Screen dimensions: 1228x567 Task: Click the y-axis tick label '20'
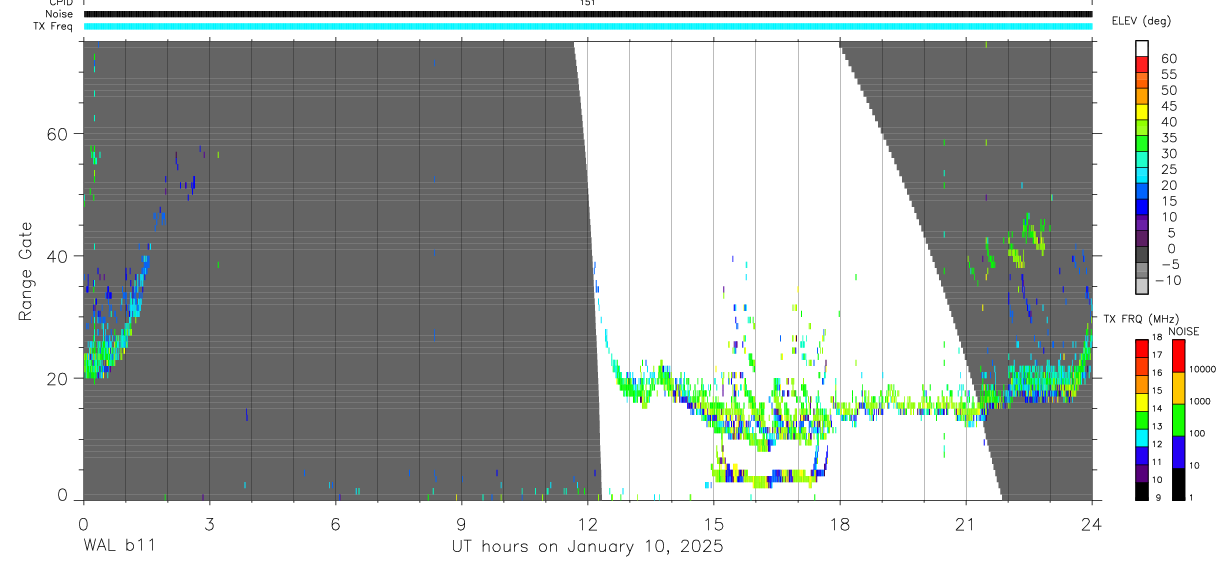60,378
